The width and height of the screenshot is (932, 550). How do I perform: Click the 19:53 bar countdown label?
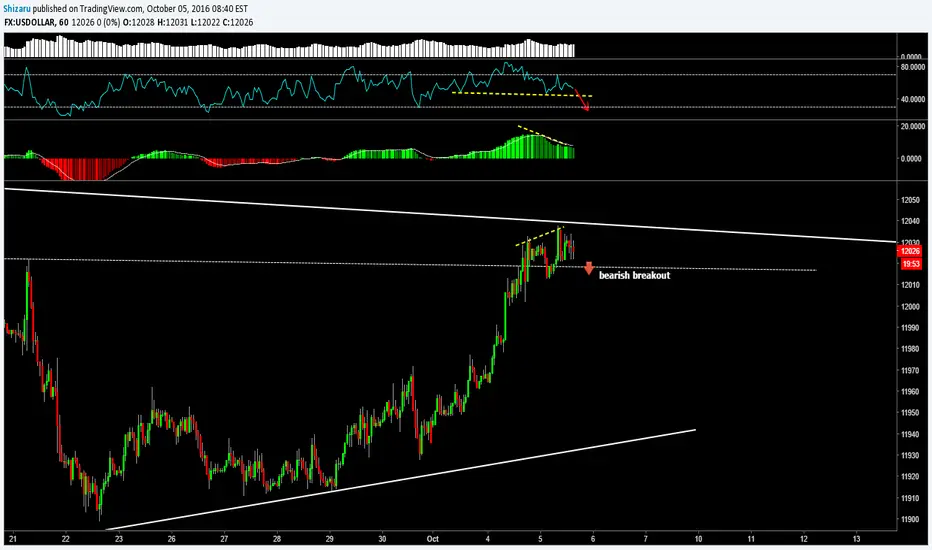pos(911,263)
